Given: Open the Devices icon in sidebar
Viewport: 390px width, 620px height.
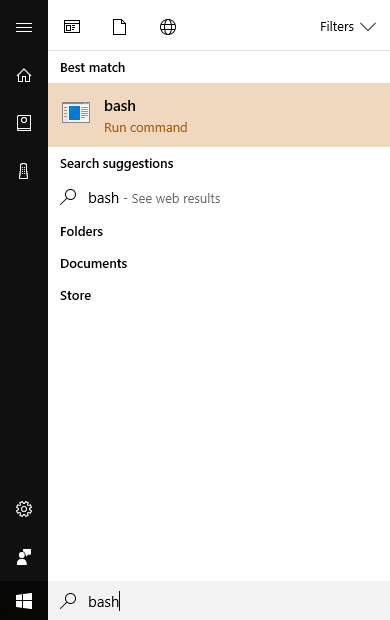Looking at the screenshot, I should tap(24, 171).
